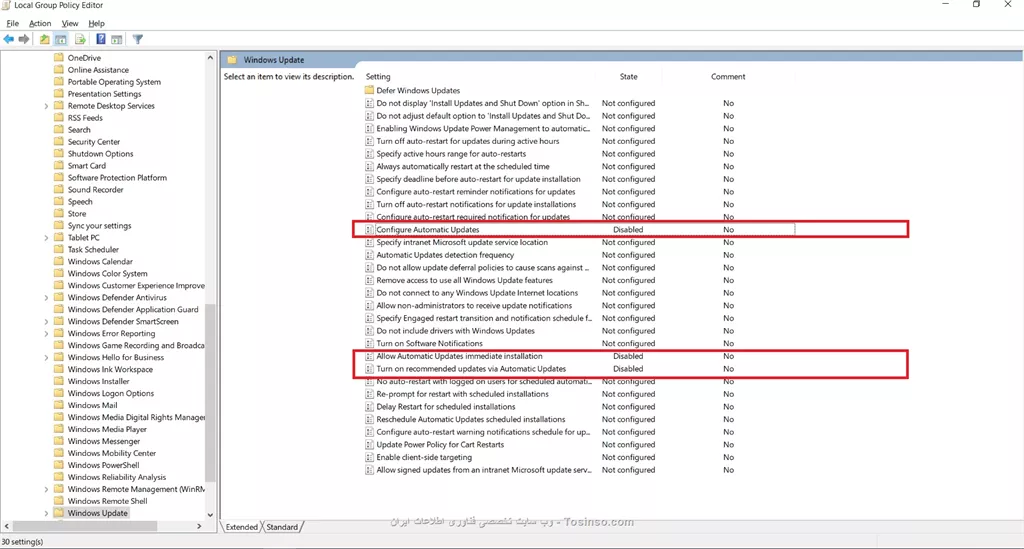Click policy icon beside Specify active hours range
This screenshot has height=549, width=1024.
coord(369,154)
